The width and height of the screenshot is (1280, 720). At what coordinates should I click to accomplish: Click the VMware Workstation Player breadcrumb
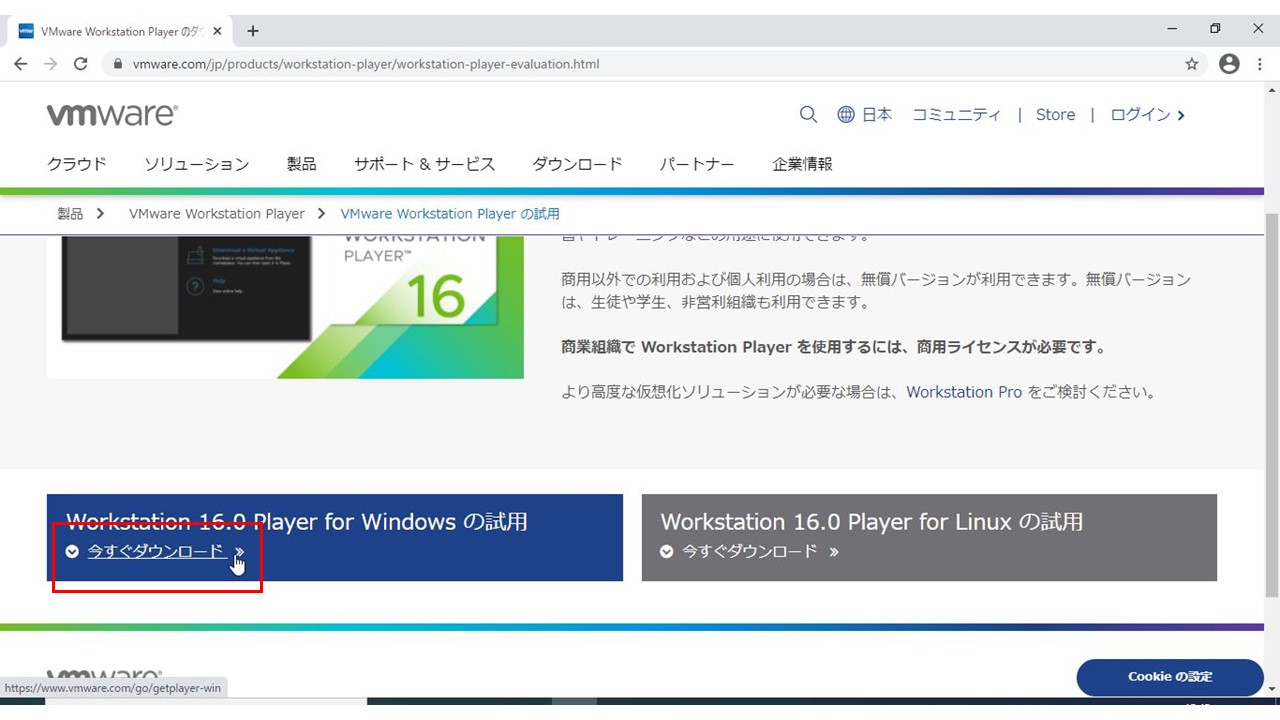(217, 213)
